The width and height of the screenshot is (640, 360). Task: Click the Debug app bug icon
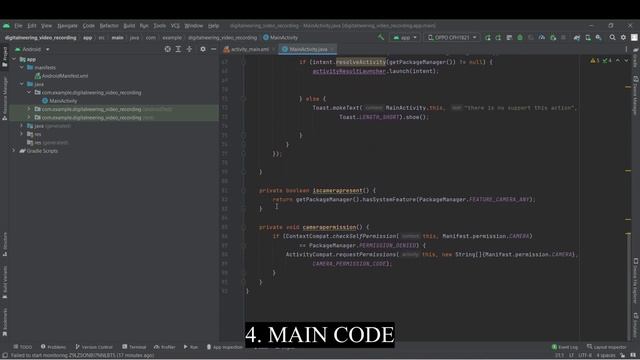click(x=520, y=37)
